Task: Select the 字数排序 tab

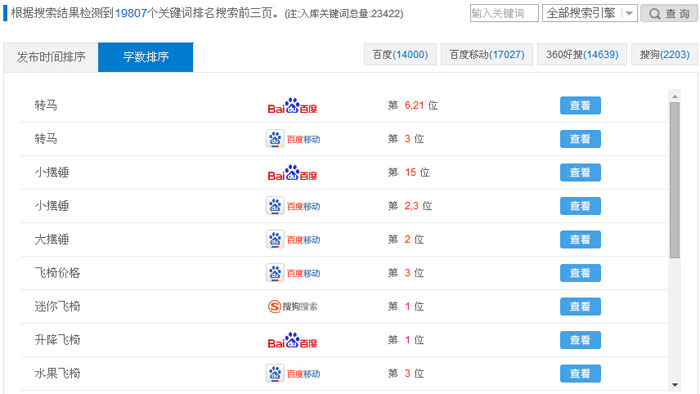Action: tap(146, 57)
